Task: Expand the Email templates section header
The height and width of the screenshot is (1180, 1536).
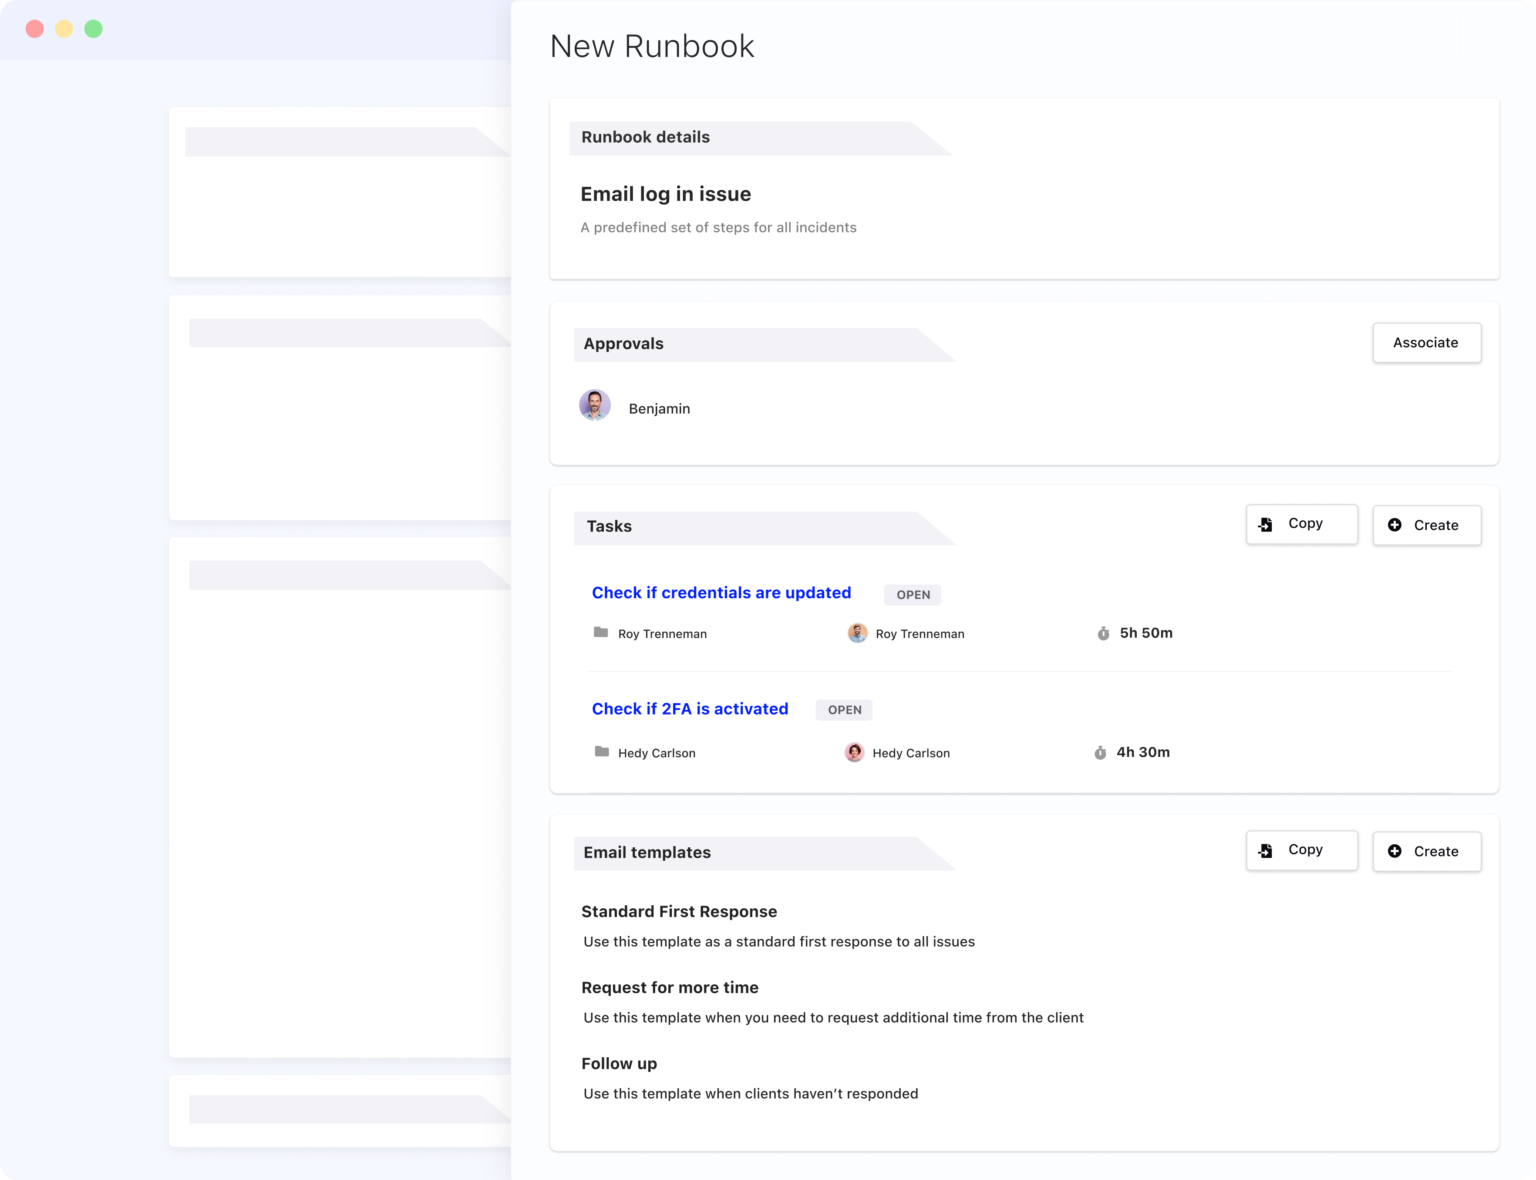Action: (x=646, y=852)
